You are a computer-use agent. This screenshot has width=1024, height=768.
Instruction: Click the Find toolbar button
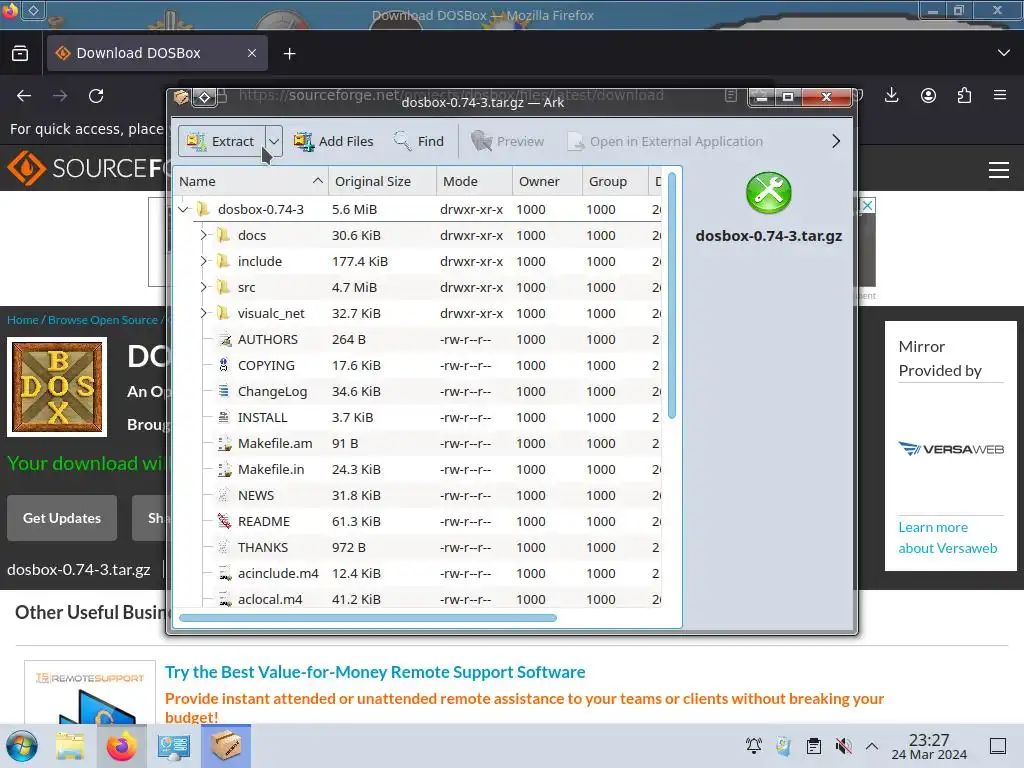point(419,141)
